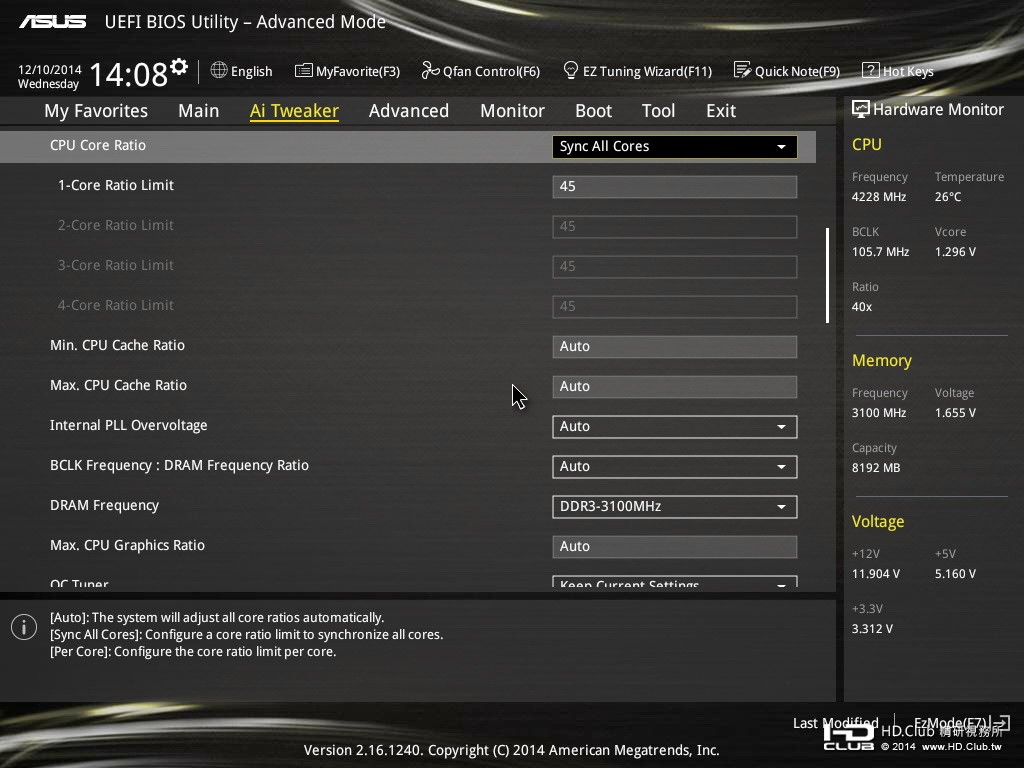Image resolution: width=1024 pixels, height=768 pixels.
Task: Click the Qfan Control fan icon
Action: click(430, 70)
